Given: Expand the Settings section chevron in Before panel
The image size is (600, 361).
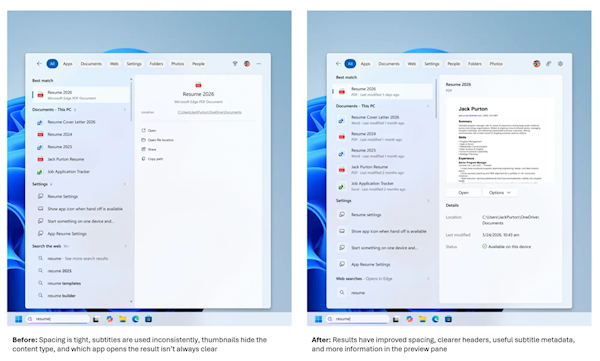Looking at the screenshot, I should [125, 184].
